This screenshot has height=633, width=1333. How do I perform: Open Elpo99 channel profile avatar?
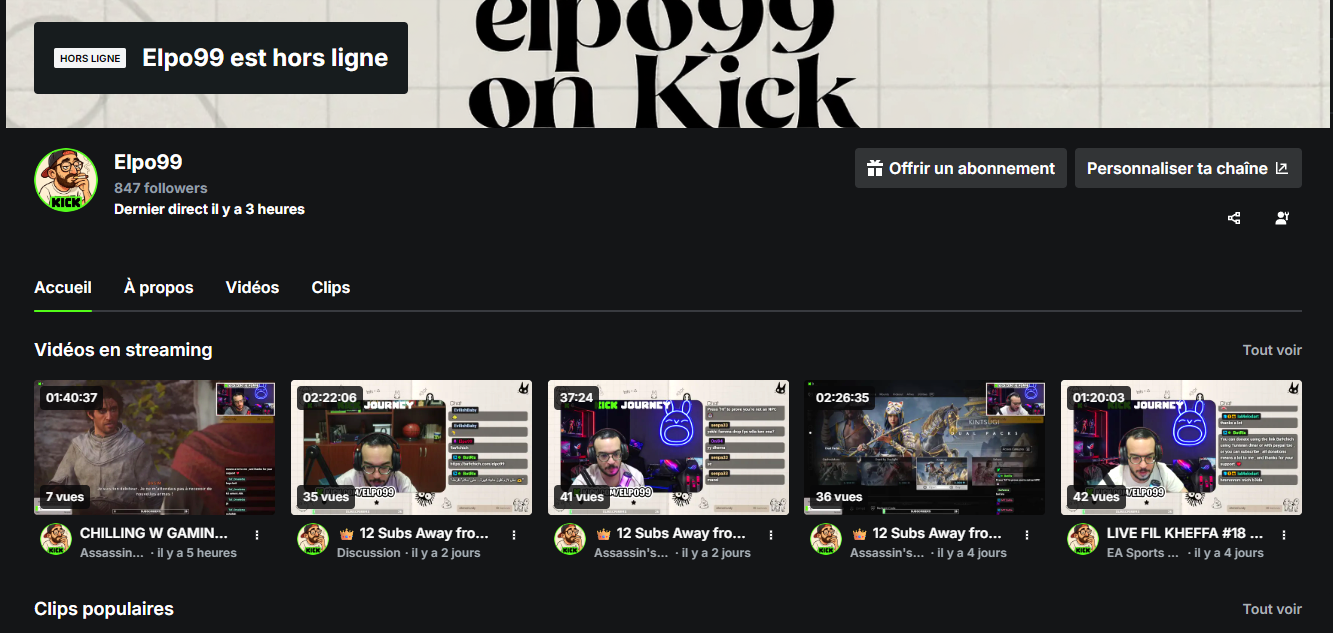click(66, 180)
